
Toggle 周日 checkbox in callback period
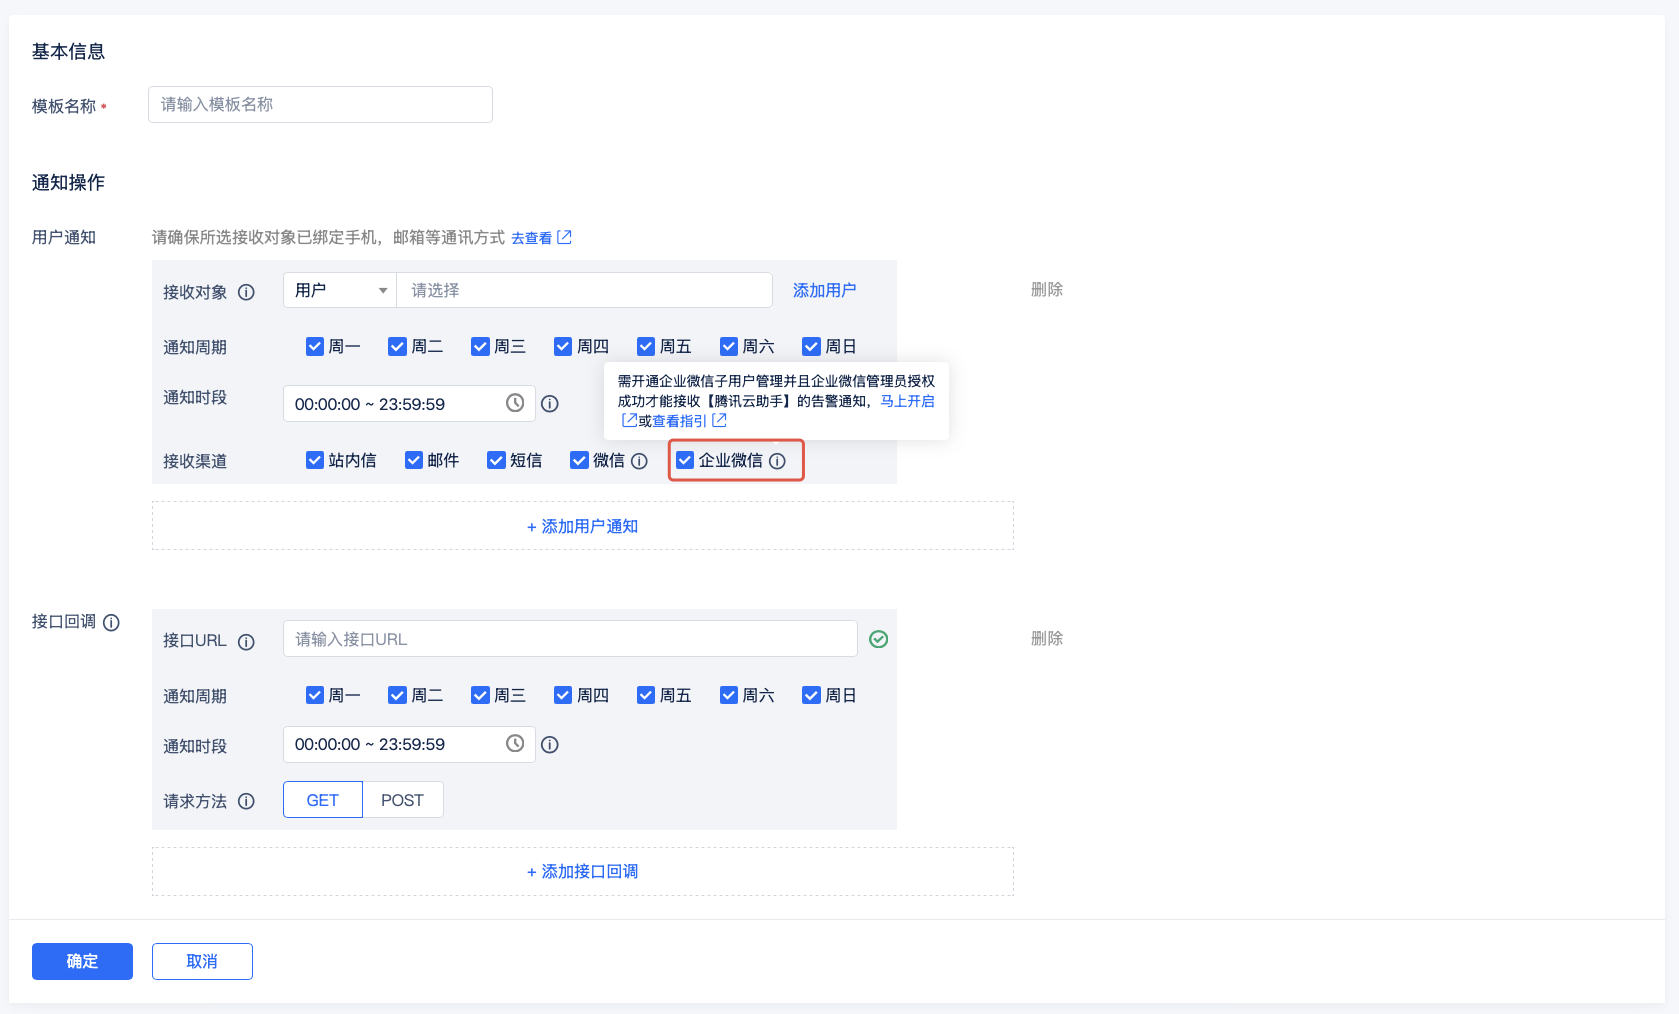click(811, 695)
